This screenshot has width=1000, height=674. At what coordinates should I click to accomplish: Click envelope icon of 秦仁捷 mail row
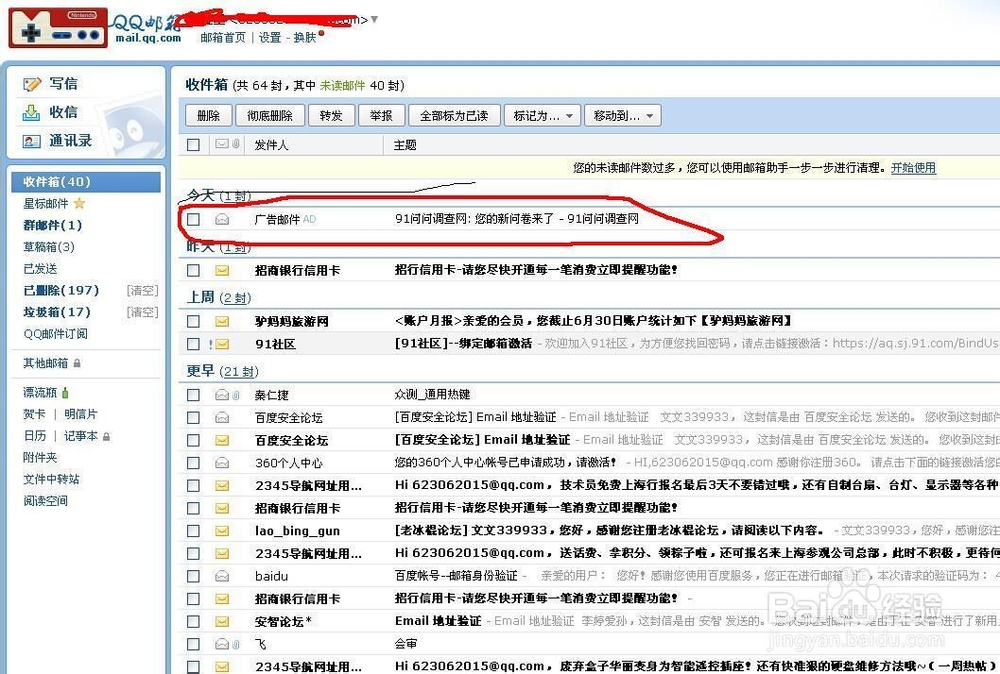coord(222,395)
